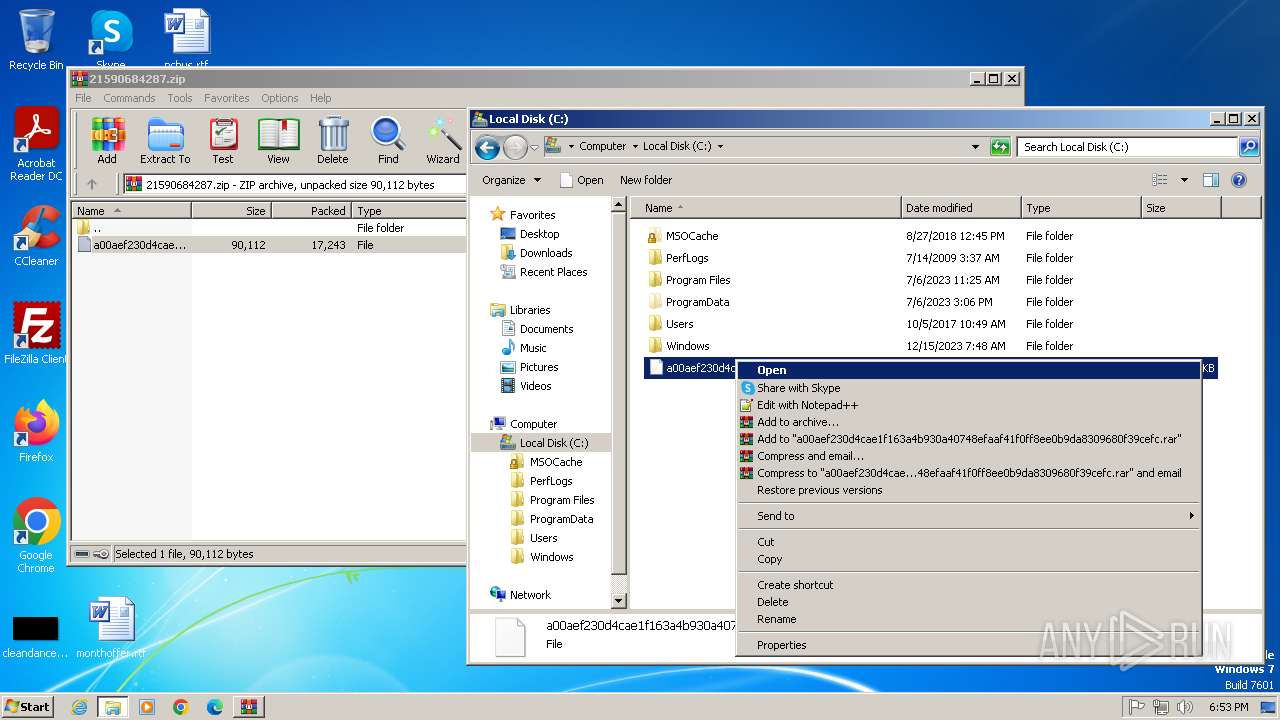This screenshot has width=1280, height=720.
Task: Open CCleaner desktop icon
Action: point(36,236)
